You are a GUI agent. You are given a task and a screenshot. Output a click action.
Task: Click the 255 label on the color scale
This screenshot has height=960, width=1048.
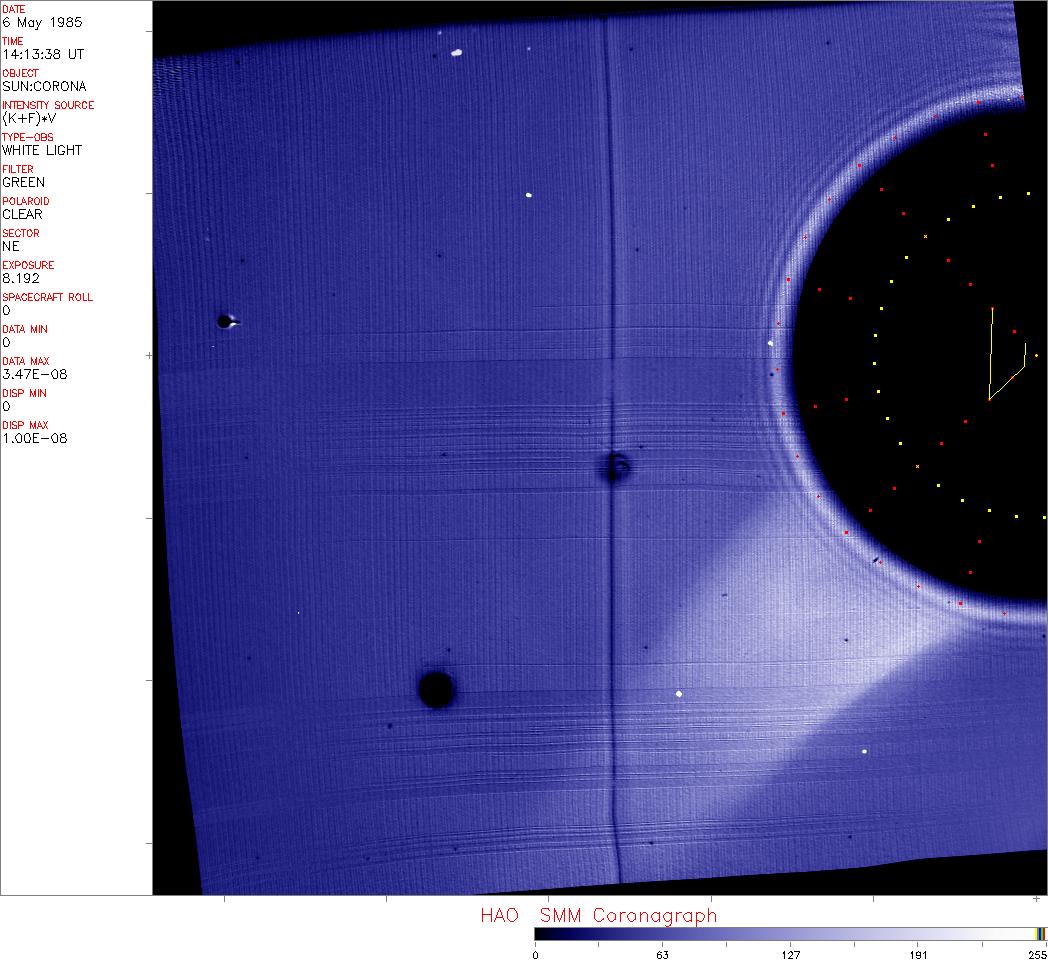1037,954
